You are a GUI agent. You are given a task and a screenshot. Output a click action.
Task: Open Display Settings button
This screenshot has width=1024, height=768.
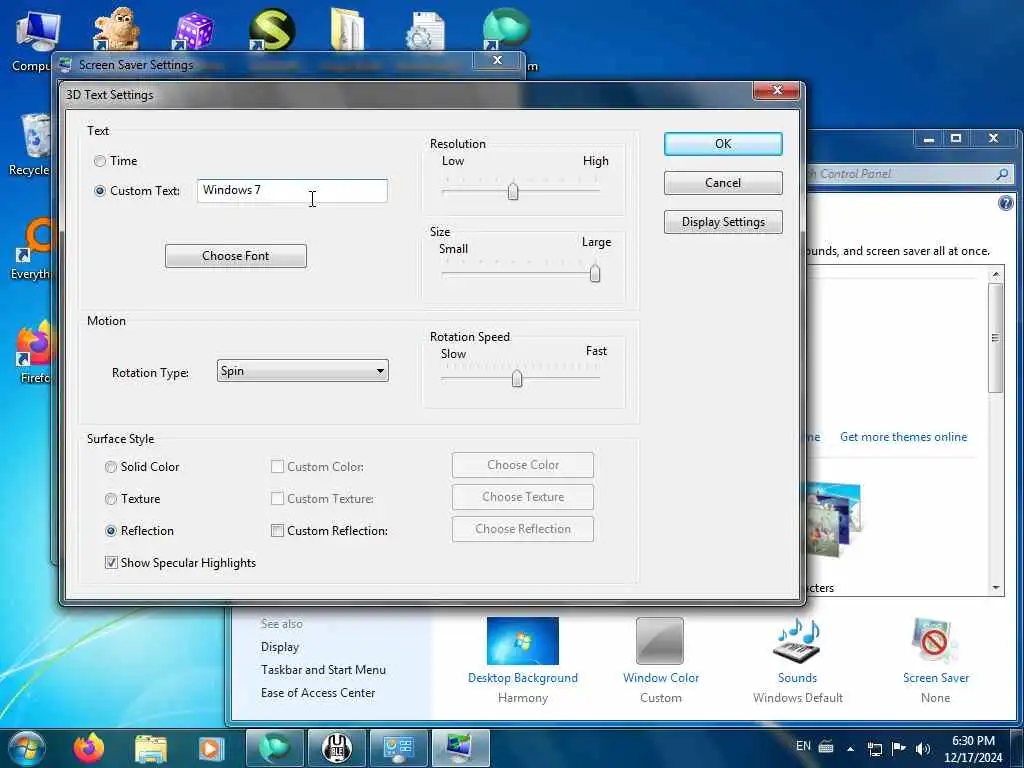pos(723,222)
